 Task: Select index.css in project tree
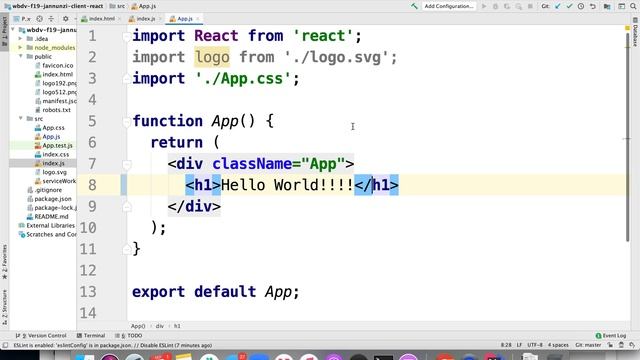click(x=52, y=155)
